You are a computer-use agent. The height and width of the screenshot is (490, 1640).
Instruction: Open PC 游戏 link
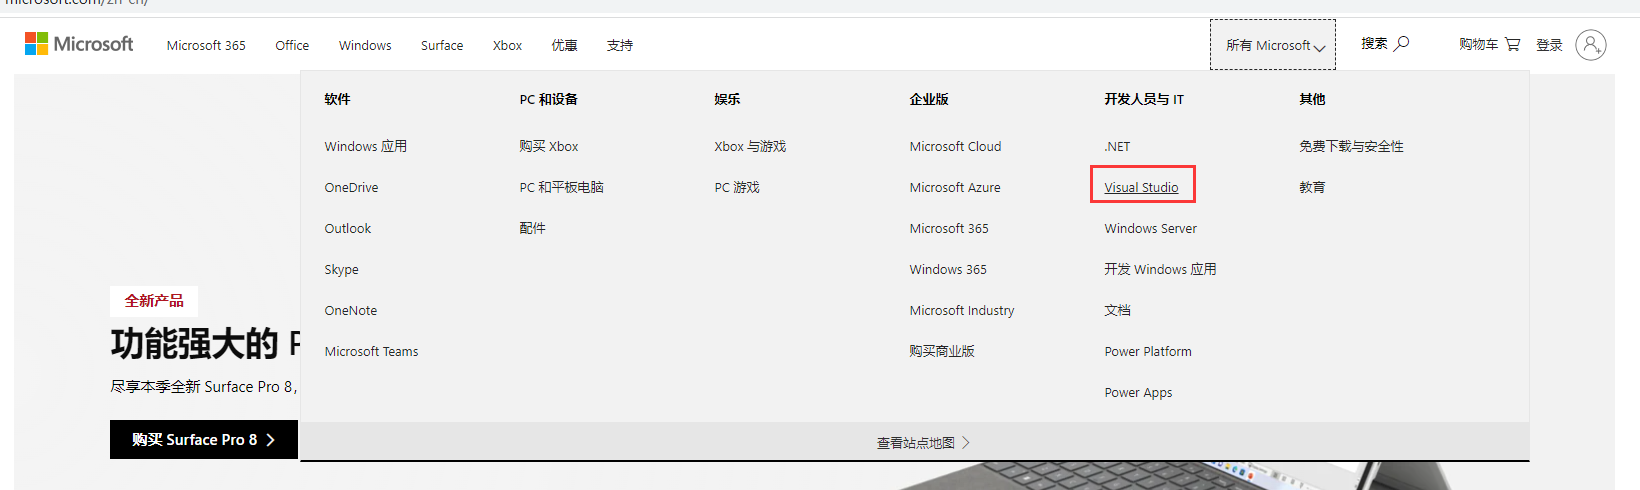737,187
